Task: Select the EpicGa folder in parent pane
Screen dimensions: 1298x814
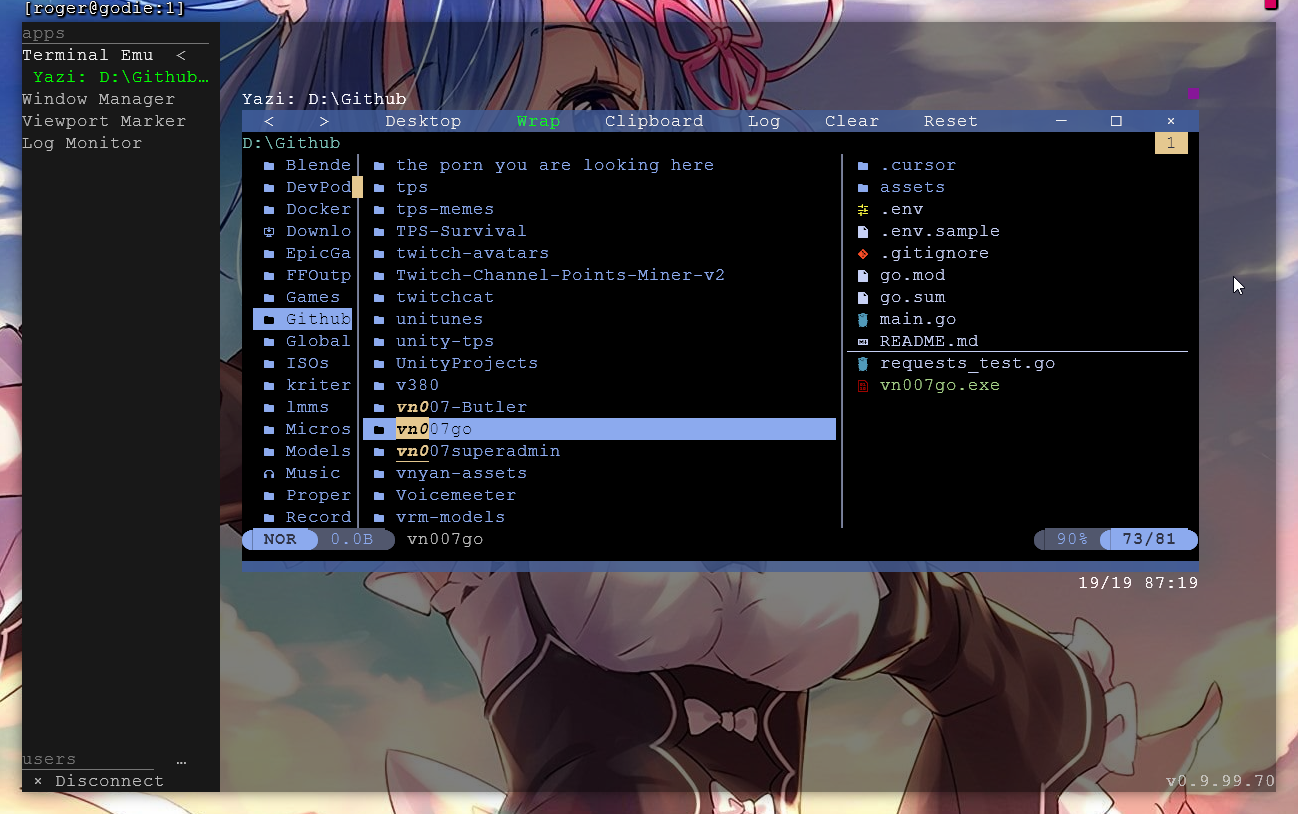Action: click(318, 253)
